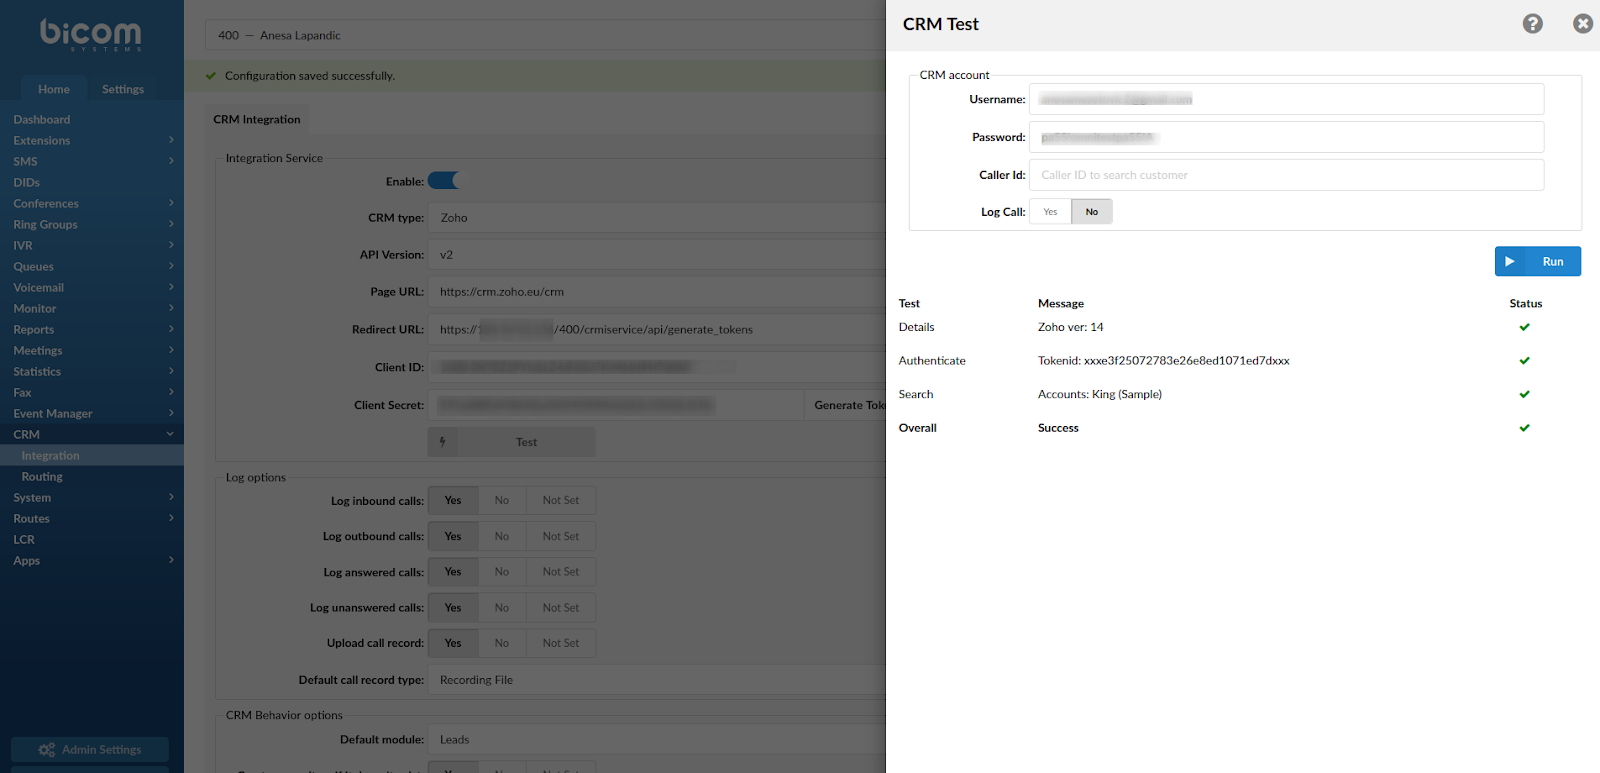
Task: Switch to the Settings tab
Action: pyautogui.click(x=123, y=89)
